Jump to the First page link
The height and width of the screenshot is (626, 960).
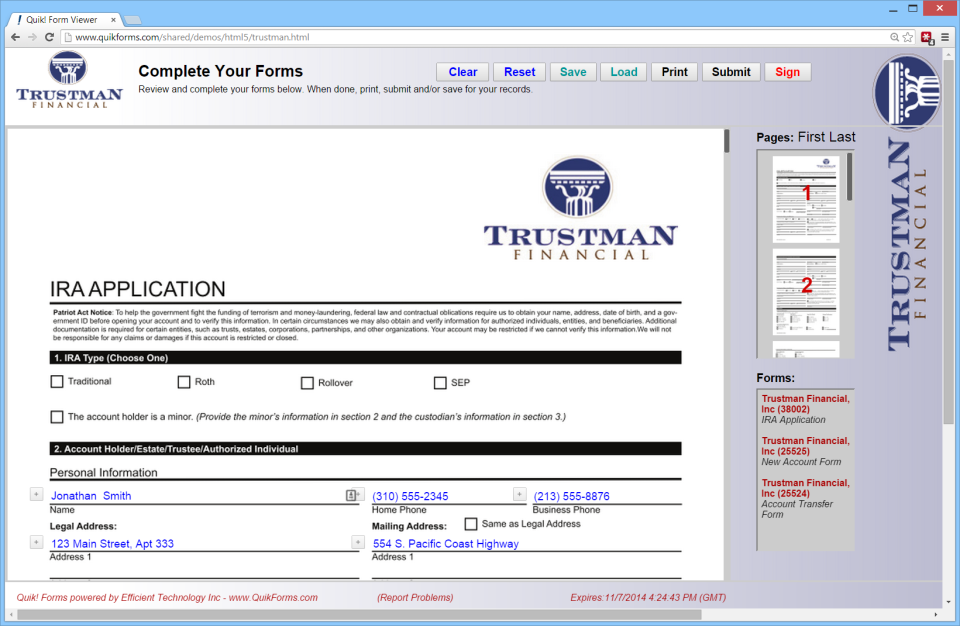click(811, 137)
